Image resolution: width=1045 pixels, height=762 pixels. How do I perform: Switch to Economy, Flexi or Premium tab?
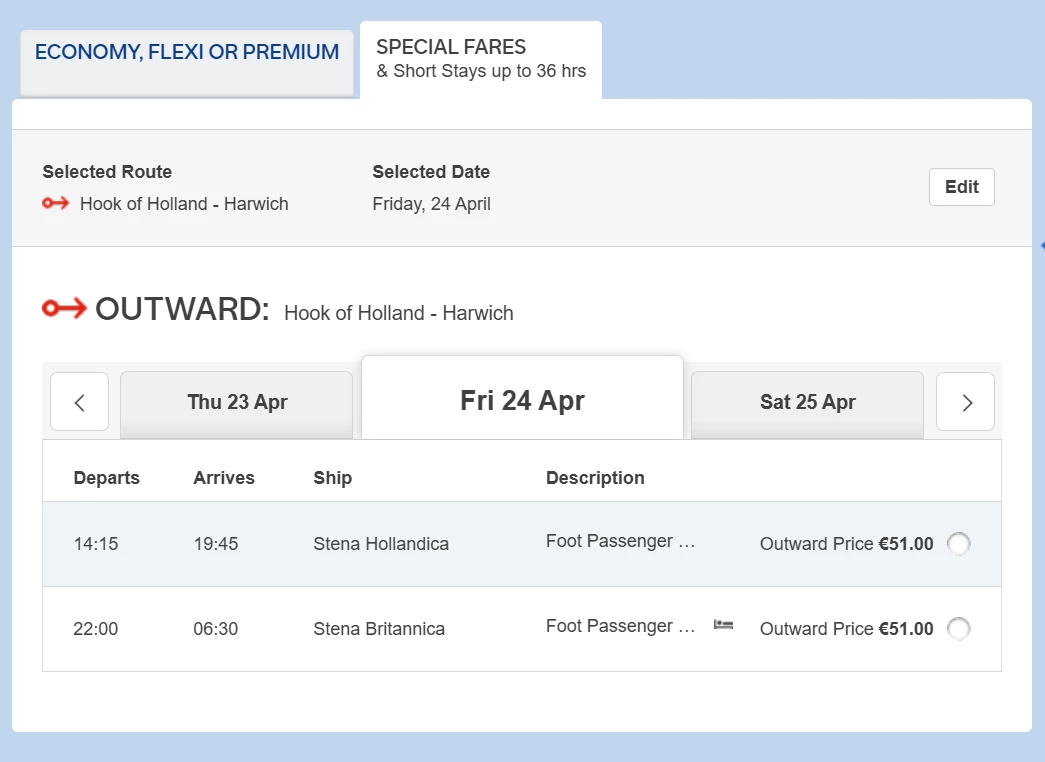tap(187, 53)
